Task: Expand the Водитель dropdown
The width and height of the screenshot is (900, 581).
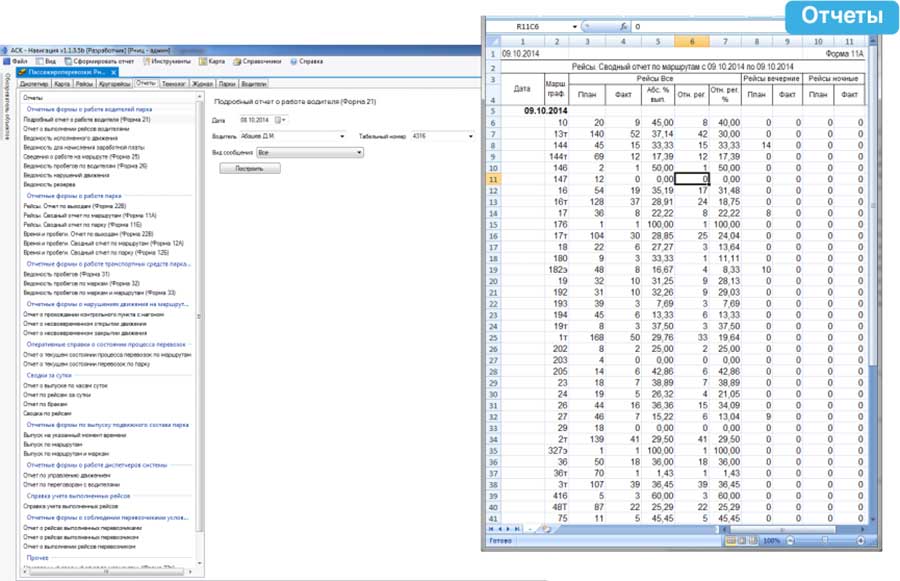Action: pos(342,136)
